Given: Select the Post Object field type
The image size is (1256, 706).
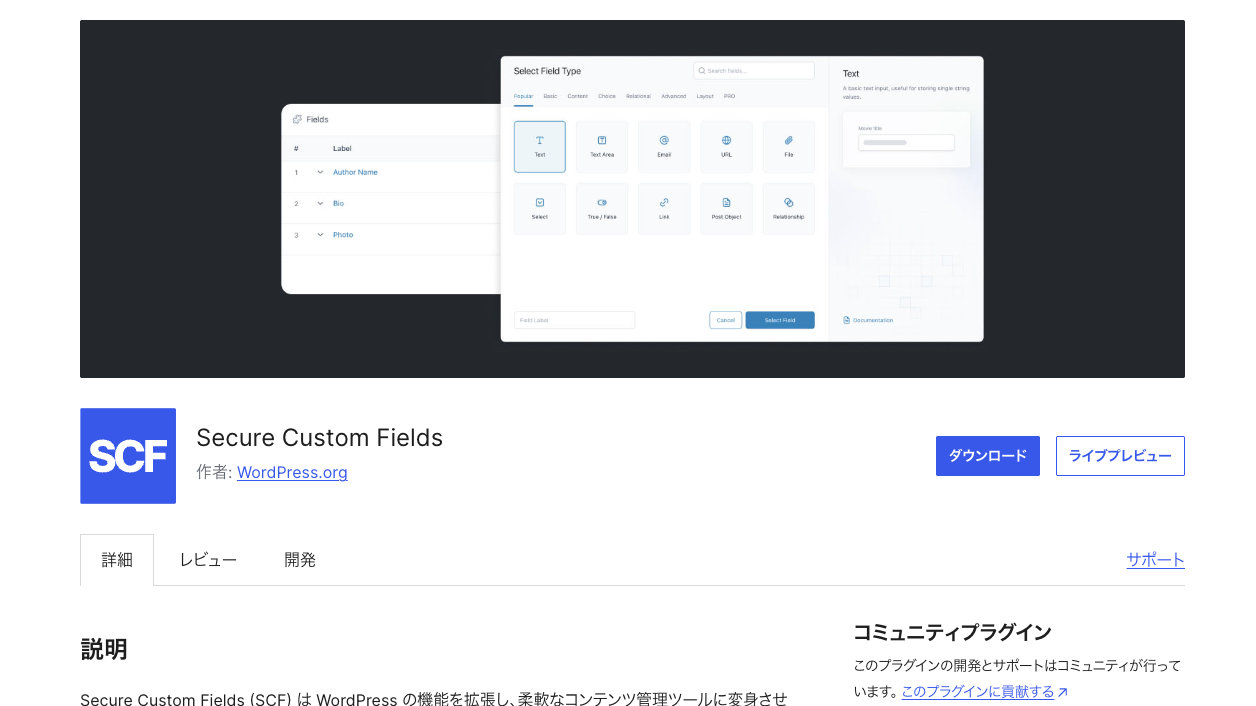Looking at the screenshot, I should pyautogui.click(x=726, y=209).
